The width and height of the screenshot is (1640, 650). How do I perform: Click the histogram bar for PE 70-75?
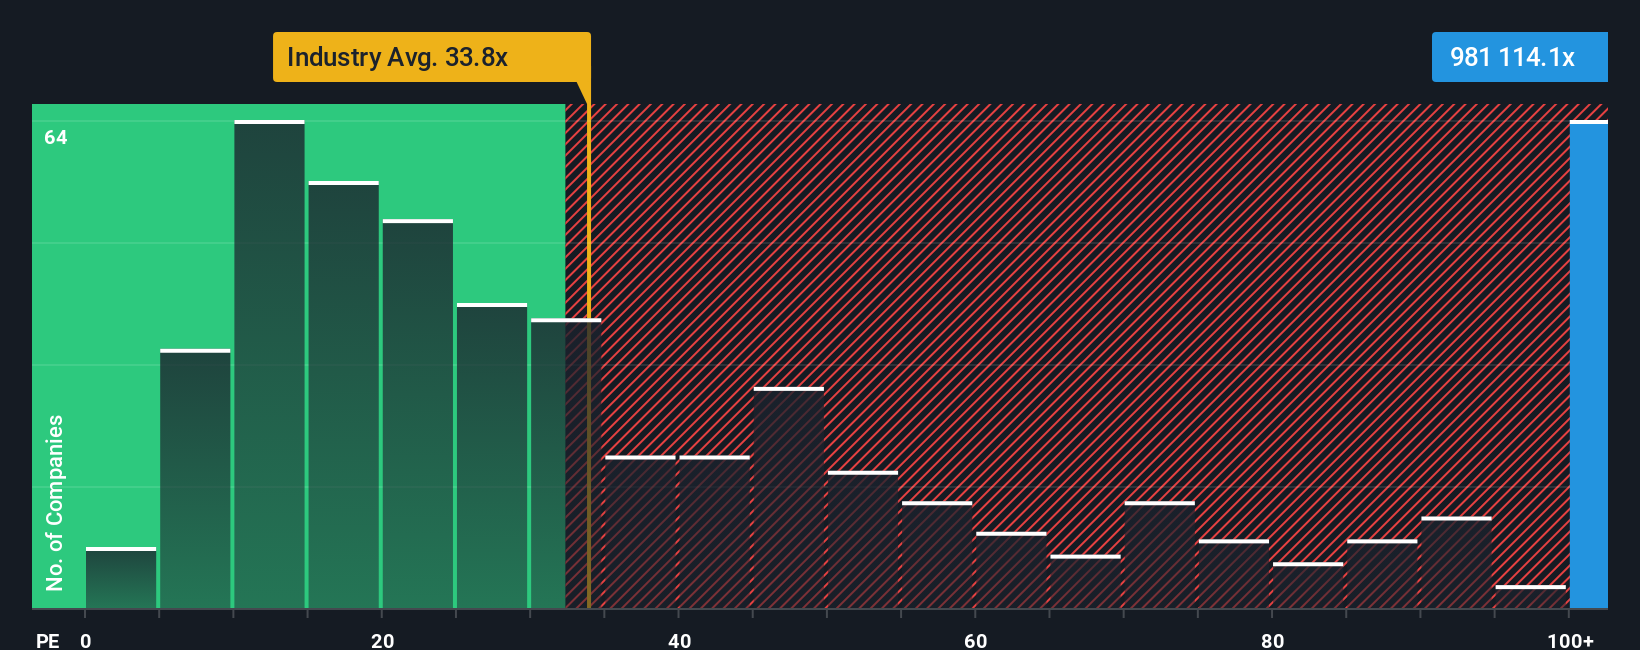(1160, 555)
